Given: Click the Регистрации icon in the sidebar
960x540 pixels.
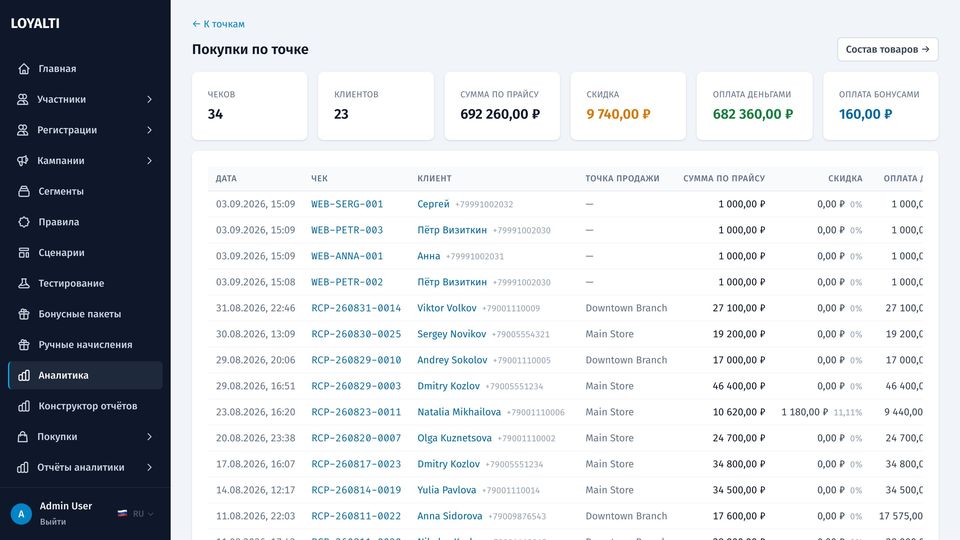Looking at the screenshot, I should click(23, 130).
